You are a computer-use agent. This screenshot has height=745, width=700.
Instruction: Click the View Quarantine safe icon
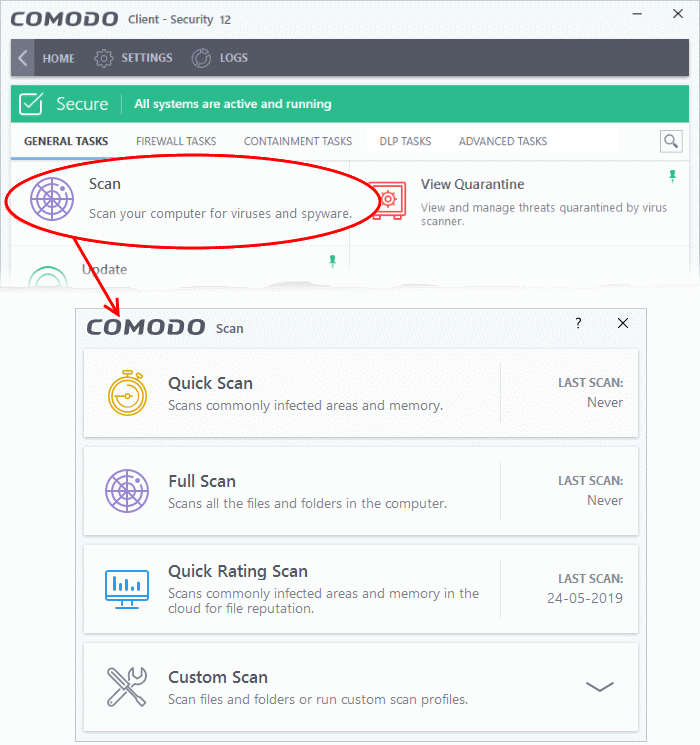click(x=389, y=200)
